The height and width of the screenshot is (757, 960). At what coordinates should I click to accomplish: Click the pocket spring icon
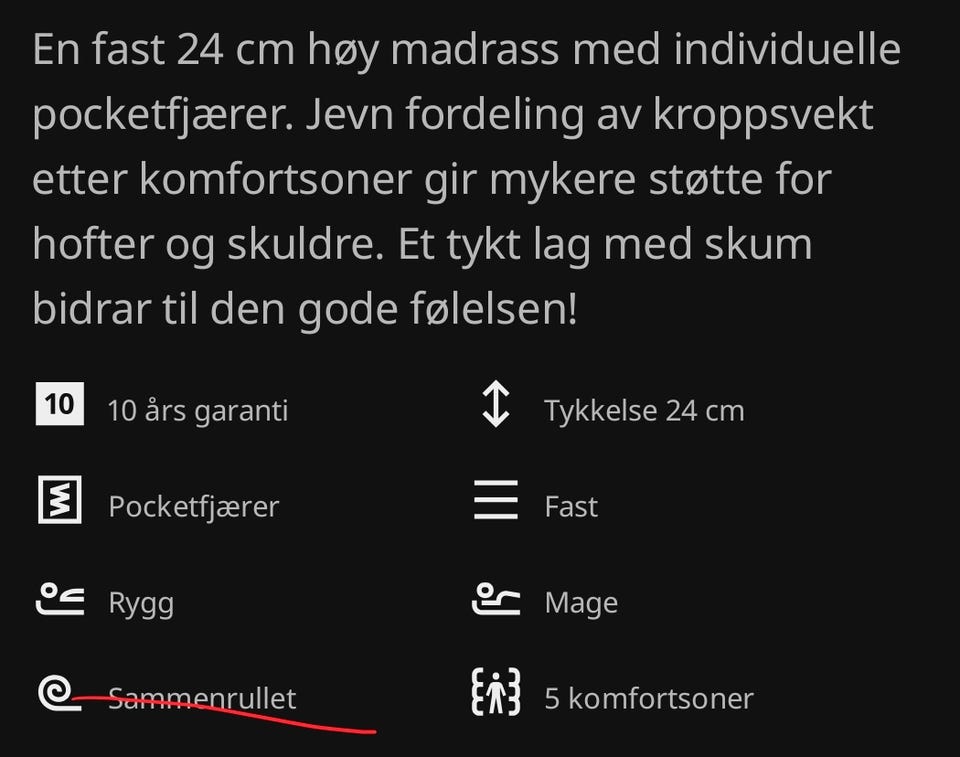pyautogui.click(x=59, y=500)
